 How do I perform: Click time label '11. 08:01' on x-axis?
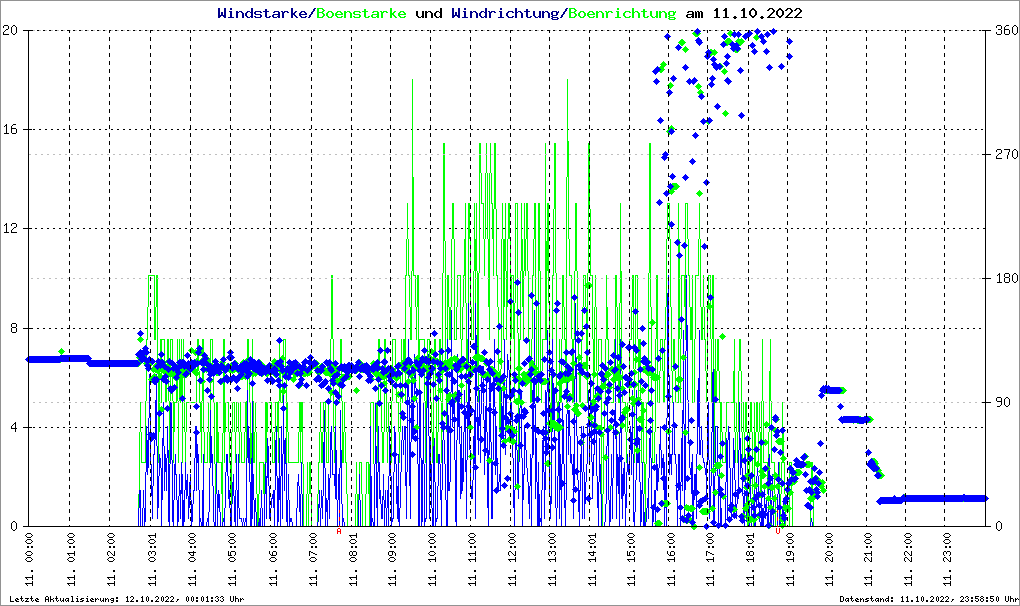(352, 560)
